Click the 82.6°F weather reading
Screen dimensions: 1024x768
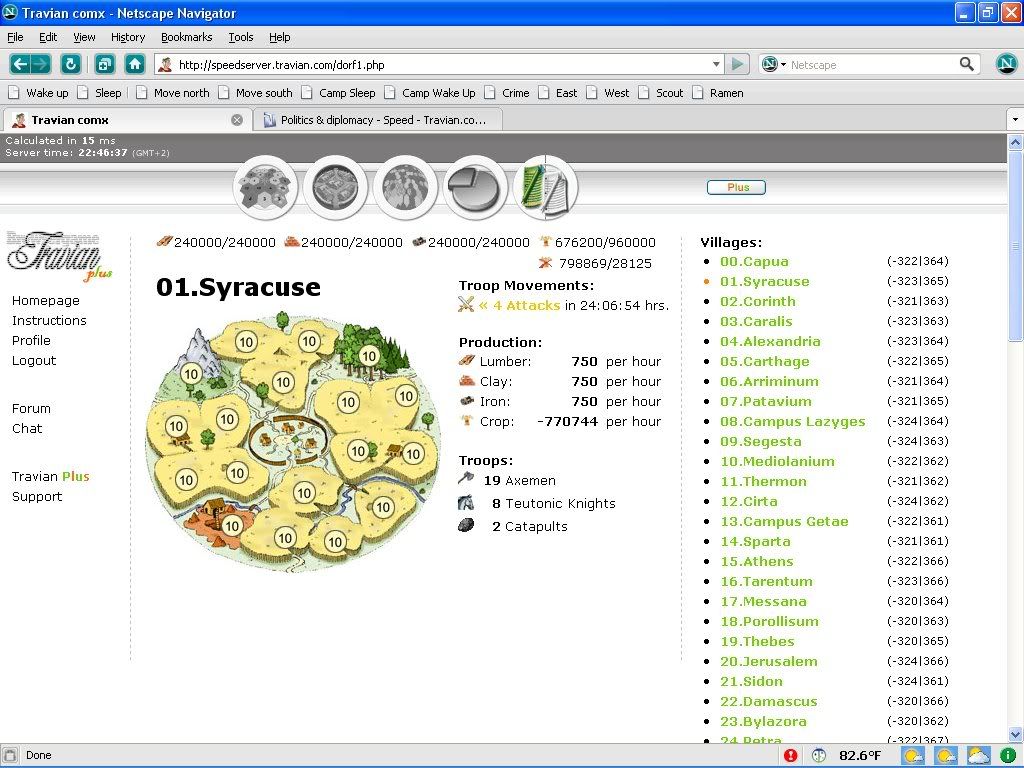[860, 756]
